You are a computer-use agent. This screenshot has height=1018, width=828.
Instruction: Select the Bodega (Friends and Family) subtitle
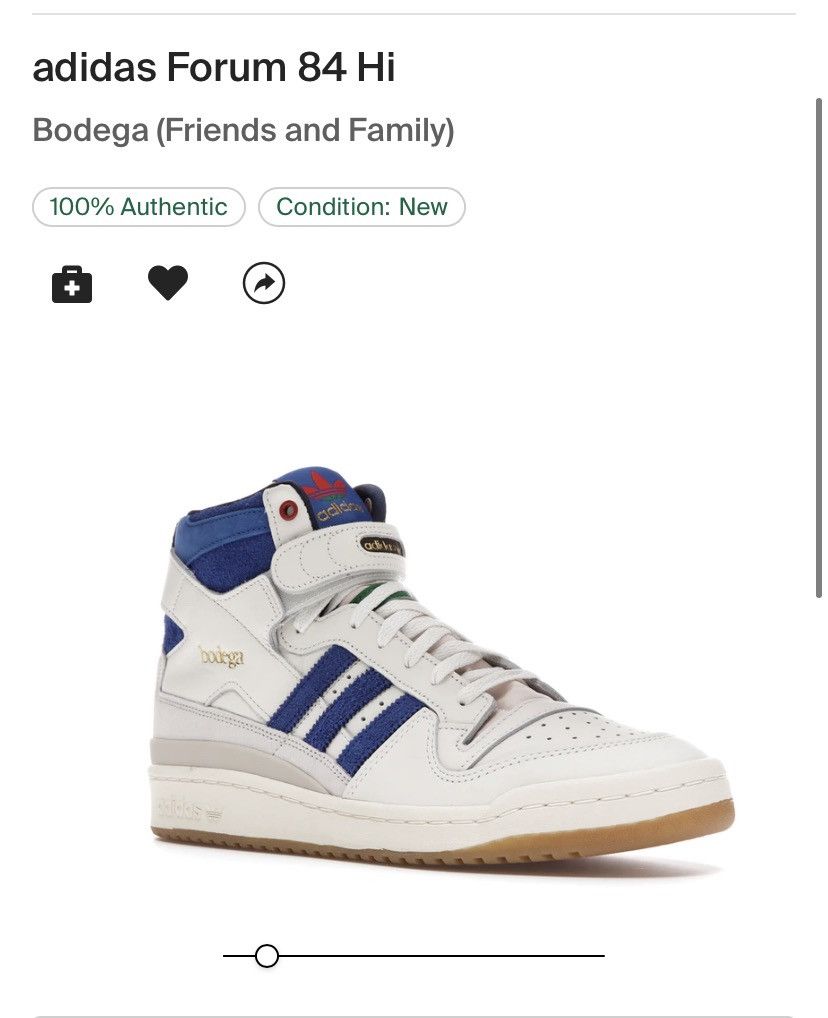click(x=243, y=129)
